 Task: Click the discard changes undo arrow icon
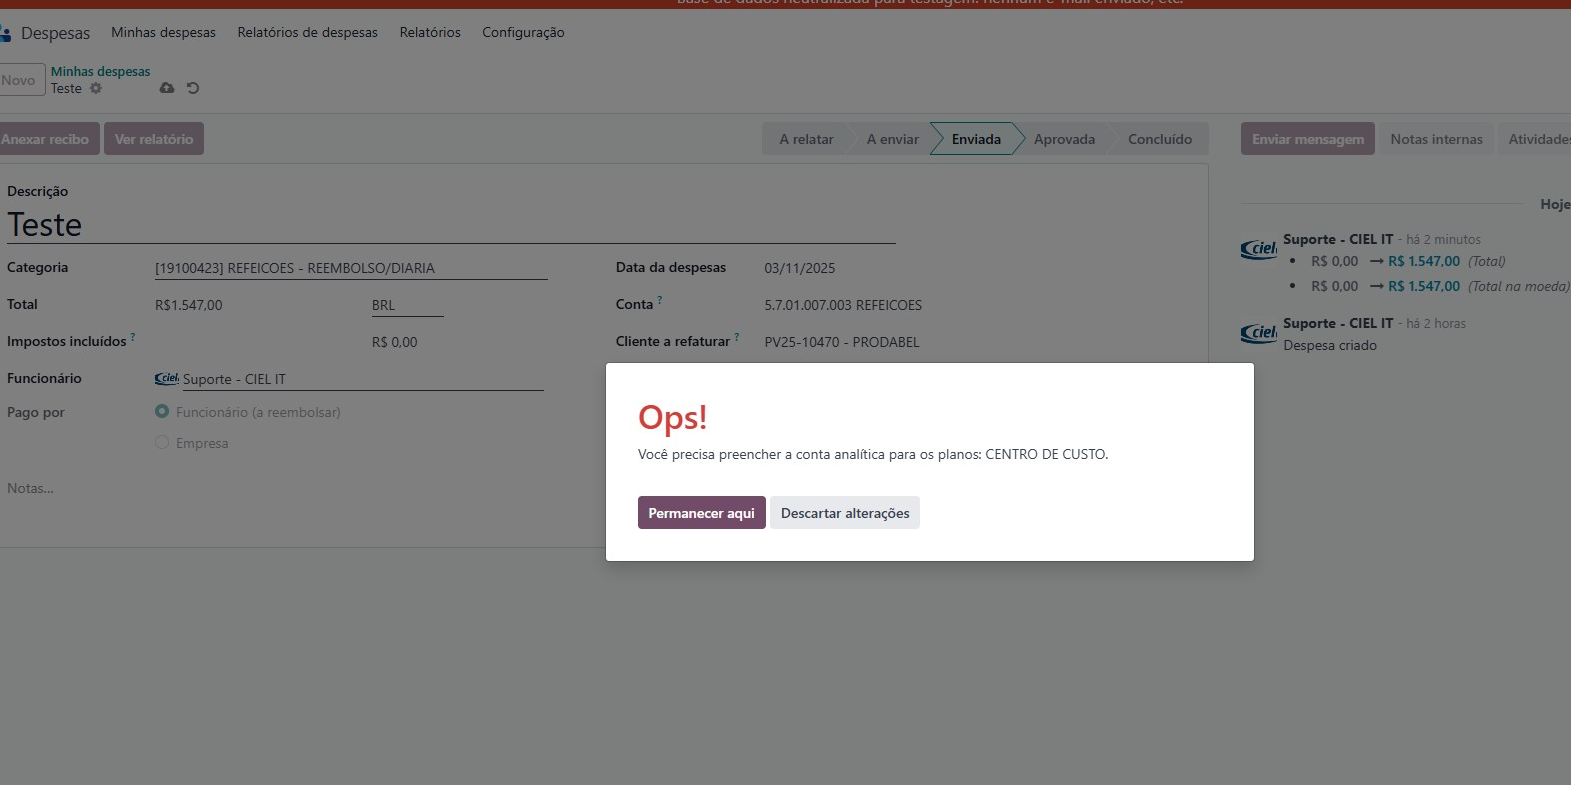click(193, 88)
